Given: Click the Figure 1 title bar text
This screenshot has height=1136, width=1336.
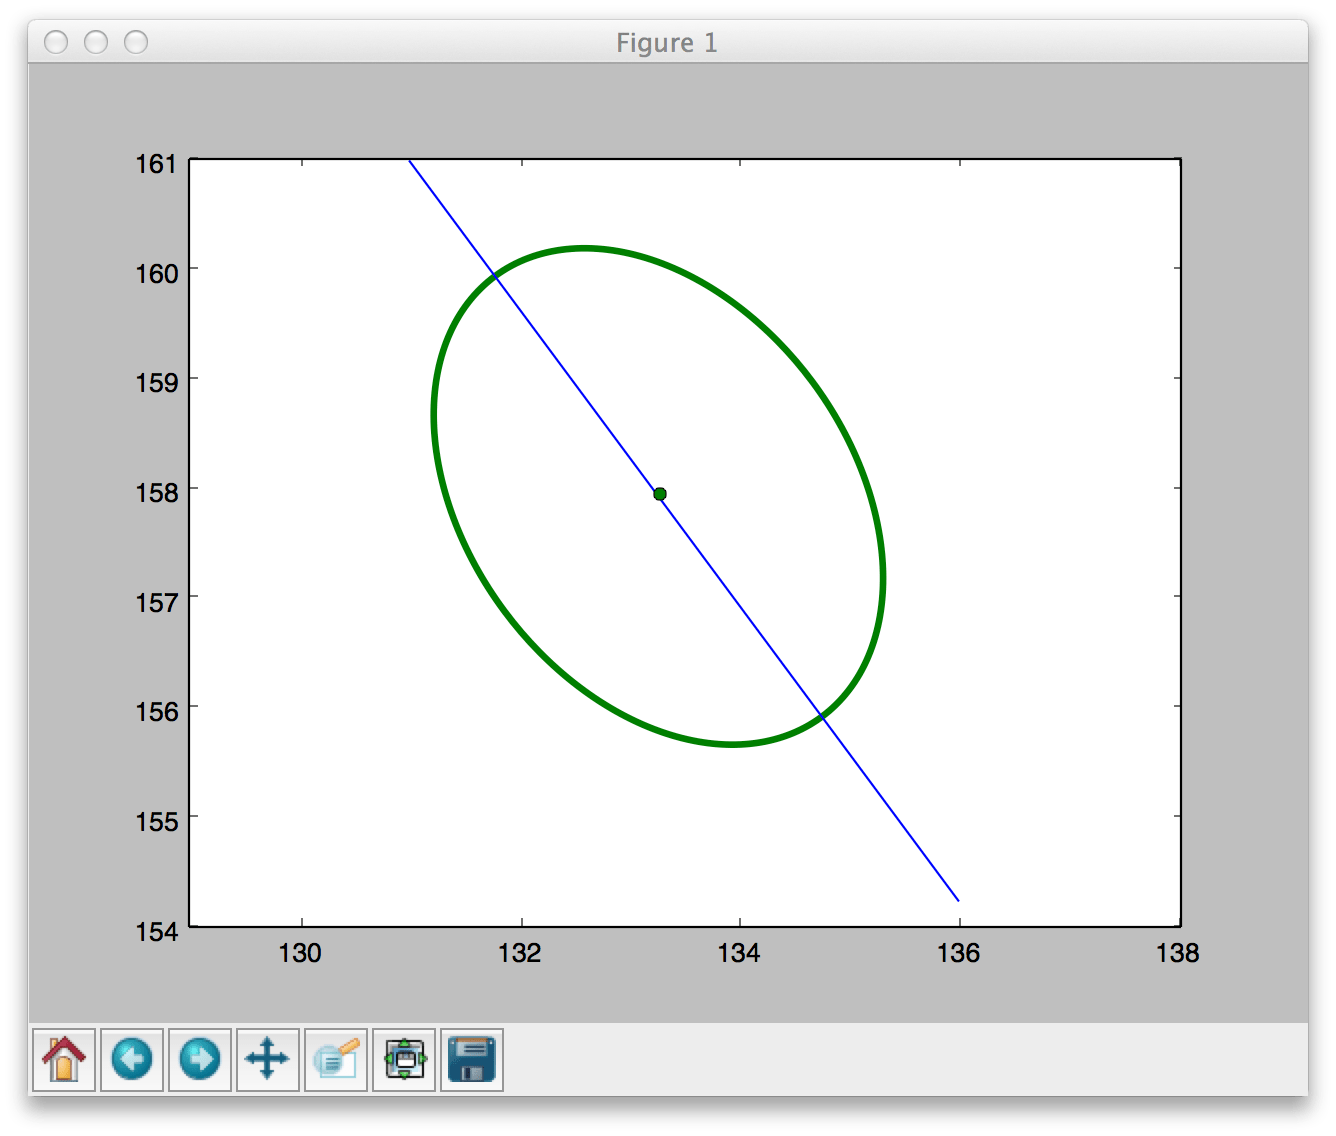Looking at the screenshot, I should click(667, 42).
